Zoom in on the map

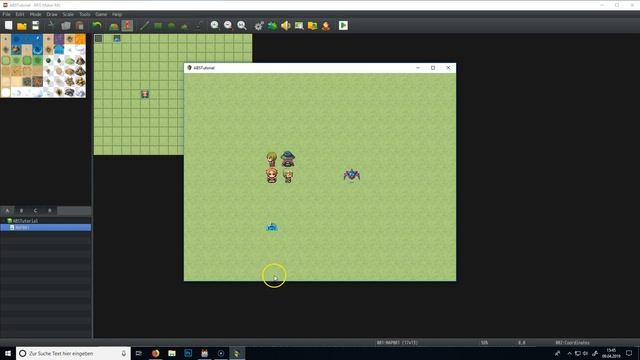(215, 25)
